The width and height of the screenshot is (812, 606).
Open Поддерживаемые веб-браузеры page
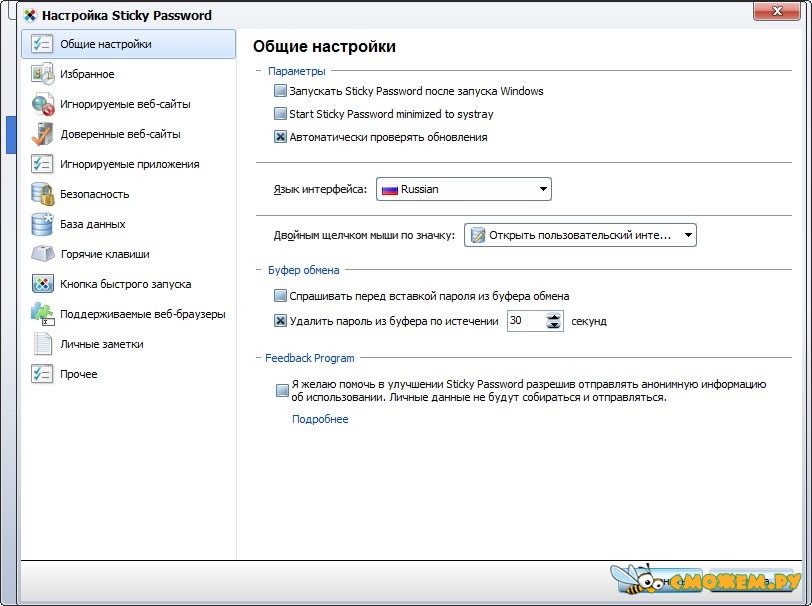(x=128, y=314)
